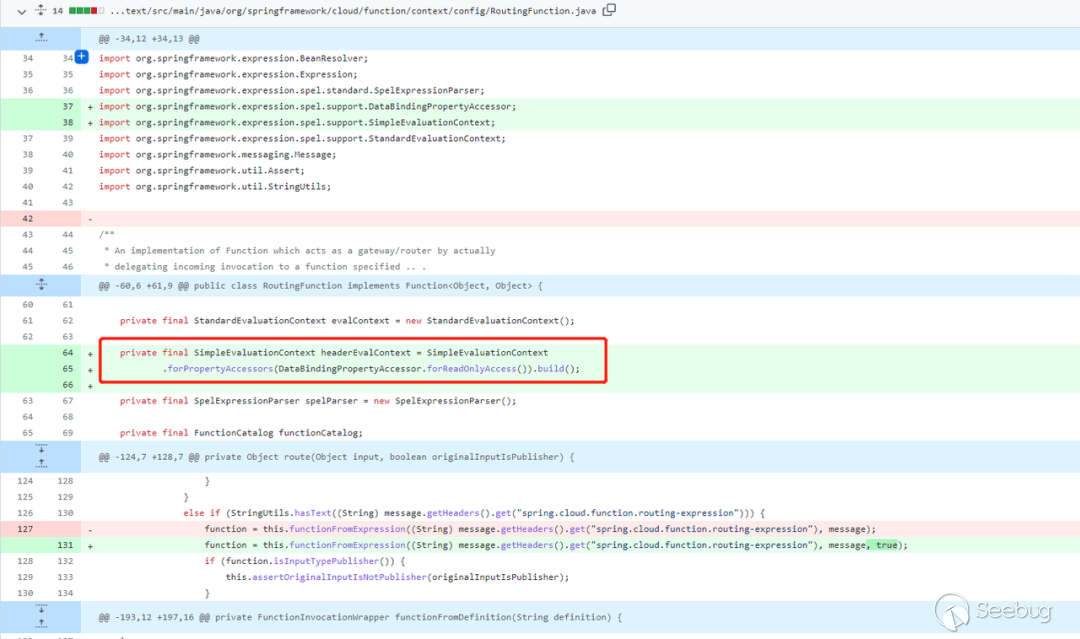The width and height of the screenshot is (1080, 639).
Task: Click the highlighted ', true' addition on line 131
Action: [x=884, y=545]
